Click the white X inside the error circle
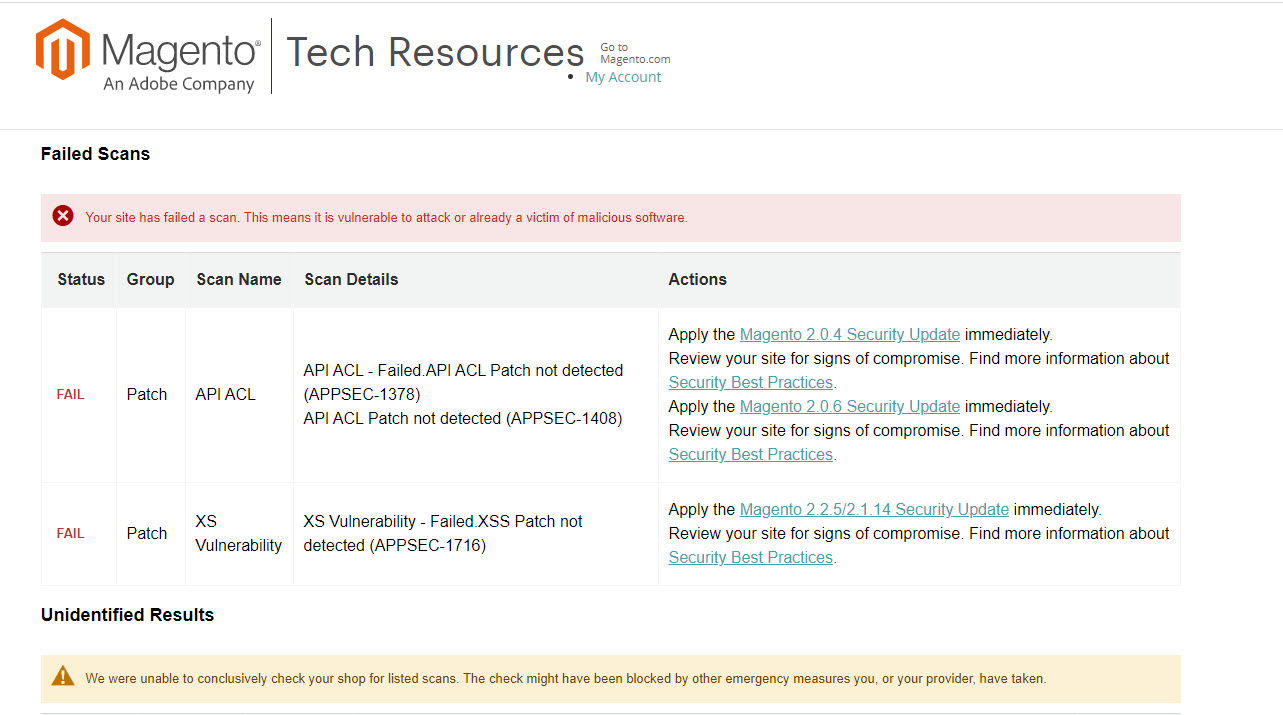Screen dimensions: 1283x715 (63, 215)
